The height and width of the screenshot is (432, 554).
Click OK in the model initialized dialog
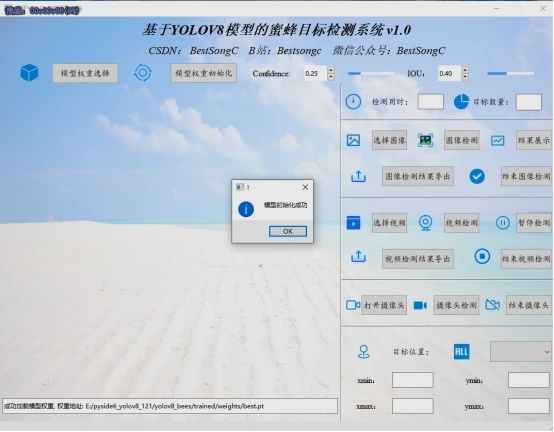(x=288, y=231)
